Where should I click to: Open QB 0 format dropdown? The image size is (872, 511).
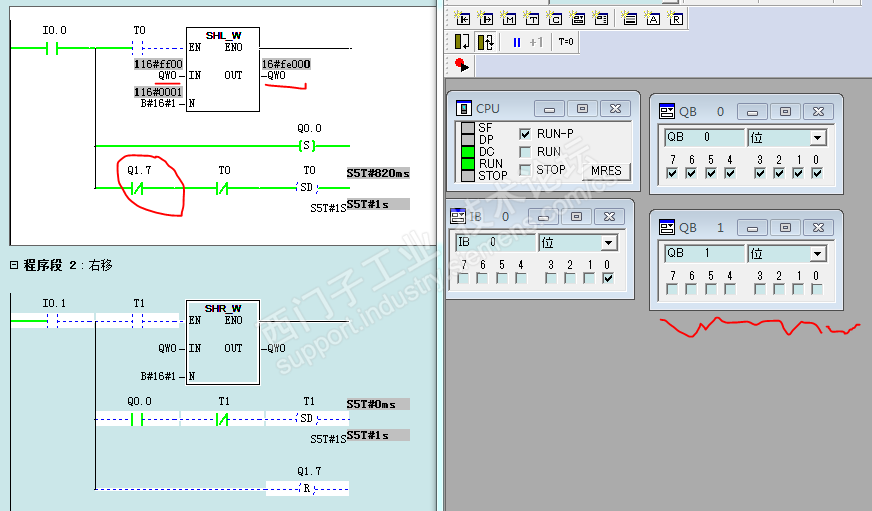(x=818, y=137)
